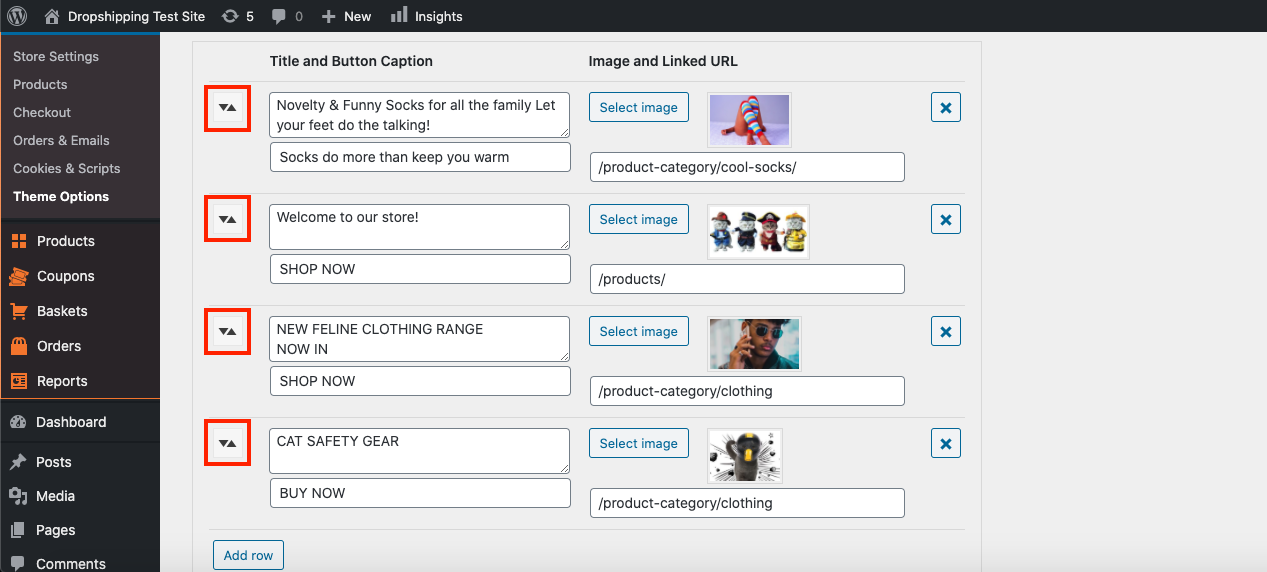Go to Dropshipping Test Site link
This screenshot has width=1267, height=572.
(x=136, y=16)
